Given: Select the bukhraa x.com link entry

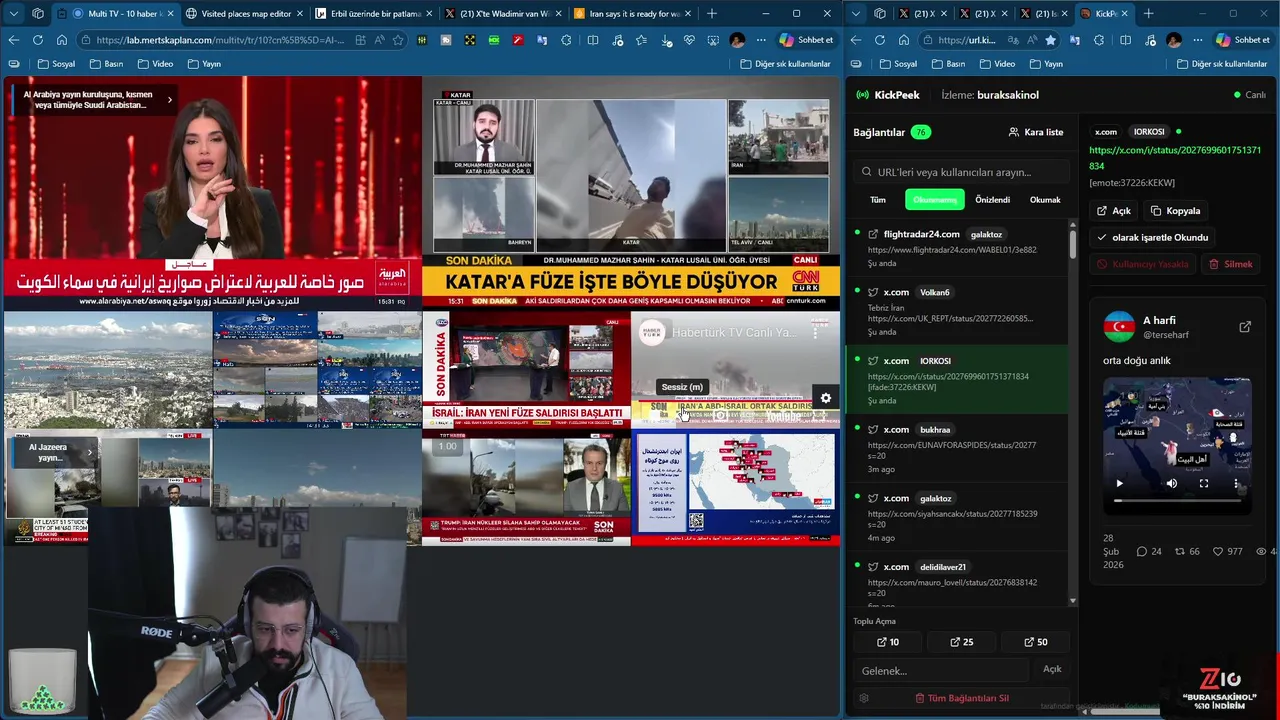Looking at the screenshot, I should pos(957,448).
